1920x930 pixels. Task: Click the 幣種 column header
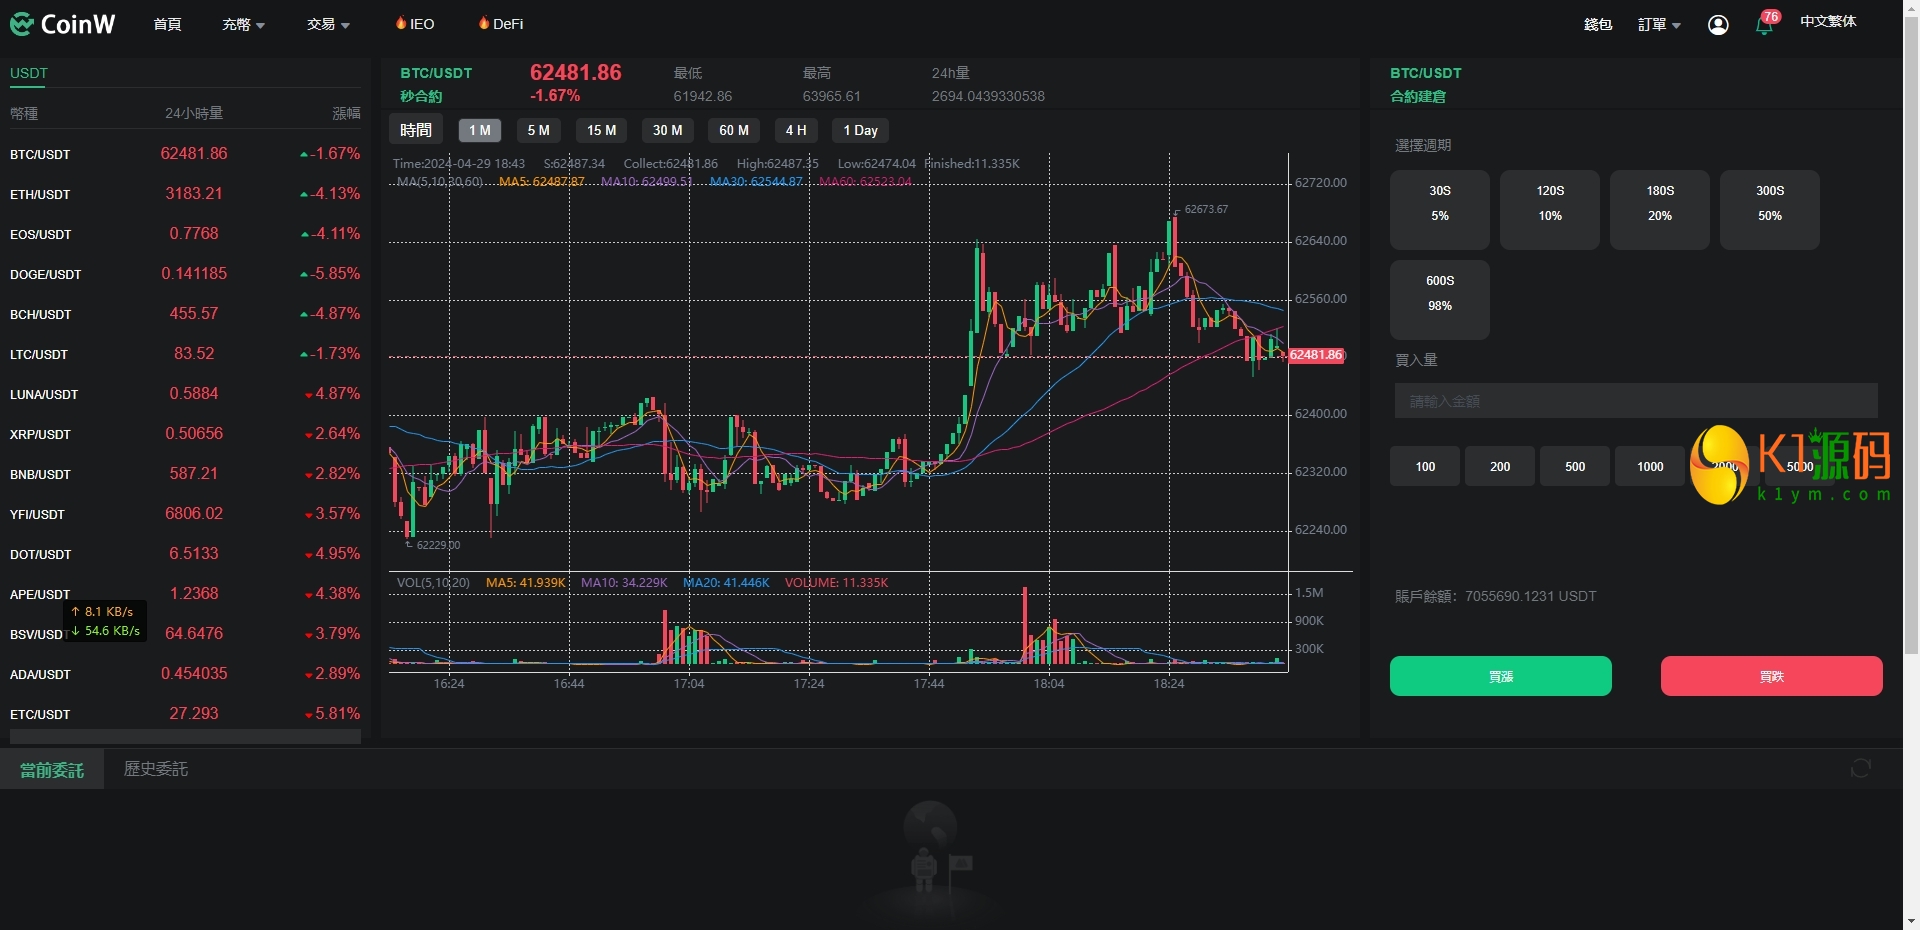24,113
